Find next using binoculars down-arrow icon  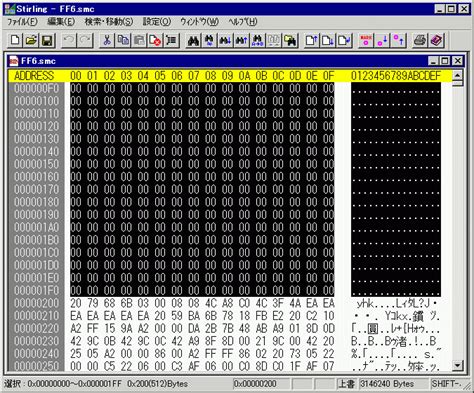point(226,40)
